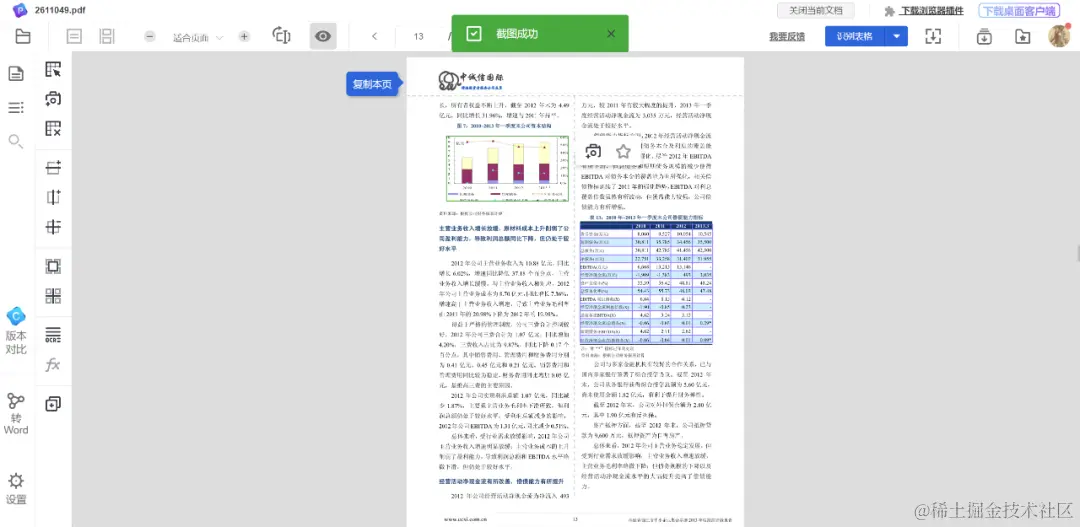Click the floating star favorite icon on page
1080x527 pixels.
(623, 152)
